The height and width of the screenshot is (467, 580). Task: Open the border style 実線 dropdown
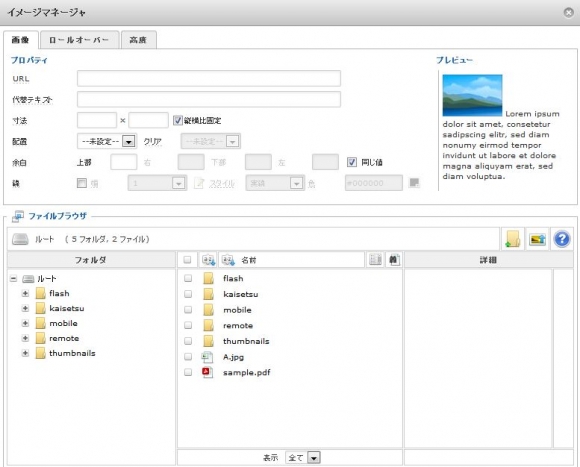(275, 183)
